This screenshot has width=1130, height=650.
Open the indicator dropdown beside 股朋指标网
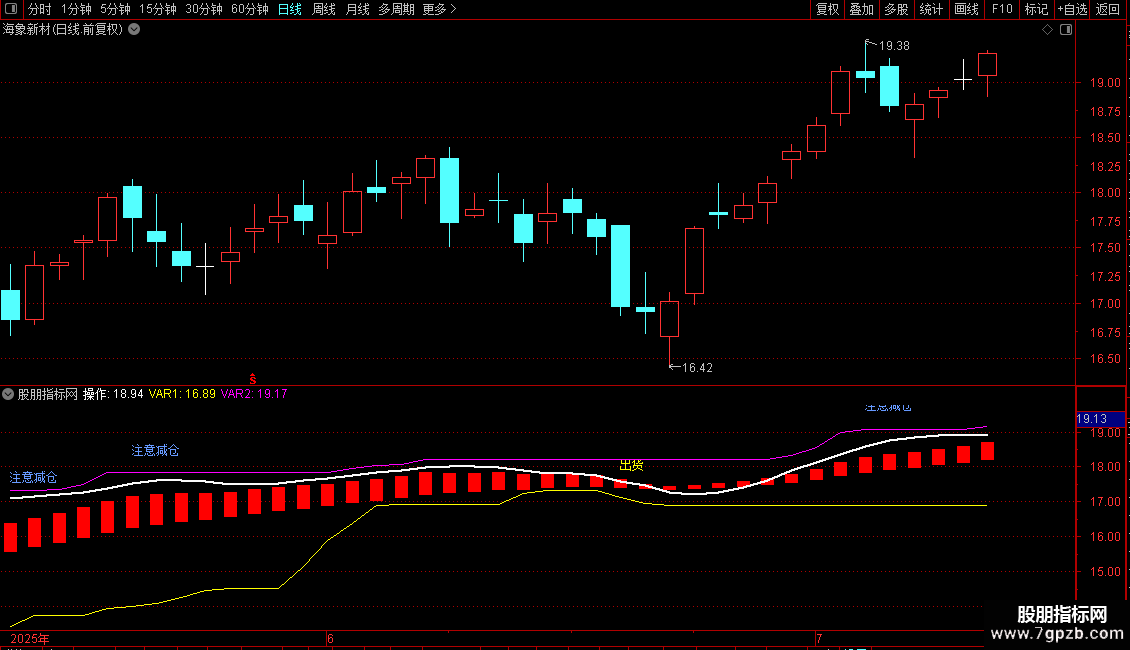(x=8, y=394)
